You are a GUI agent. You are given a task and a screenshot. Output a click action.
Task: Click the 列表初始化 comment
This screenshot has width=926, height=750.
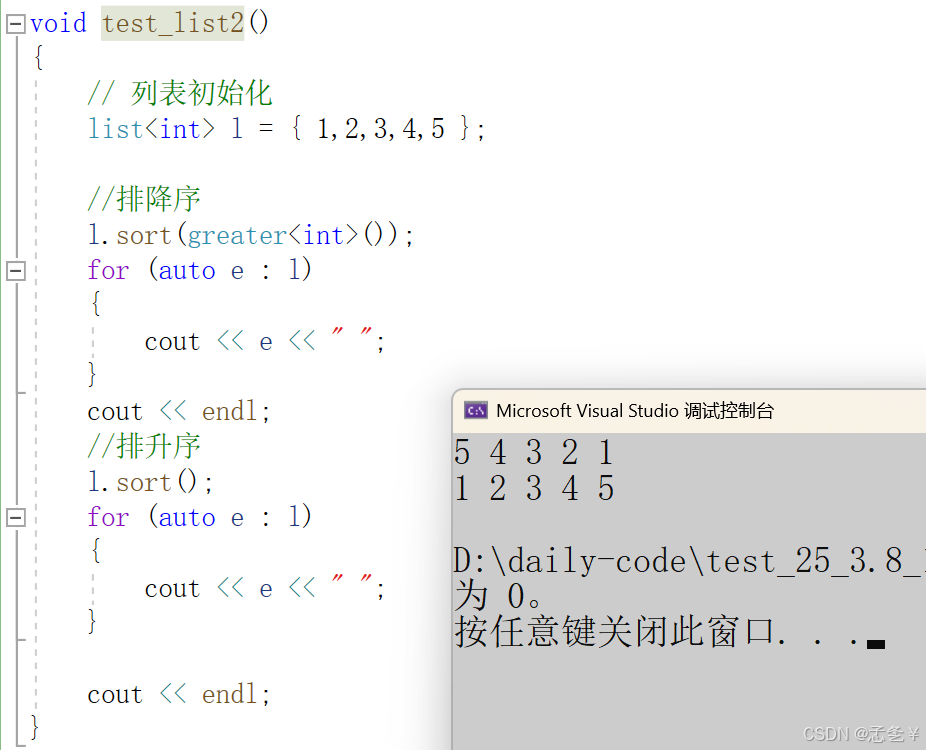(x=180, y=92)
